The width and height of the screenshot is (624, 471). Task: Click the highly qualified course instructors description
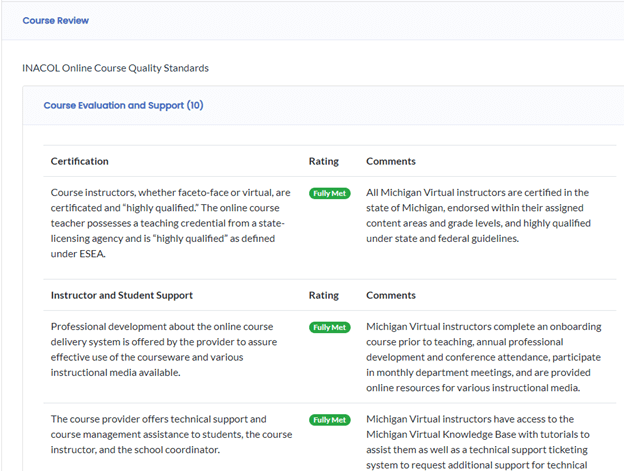170,223
